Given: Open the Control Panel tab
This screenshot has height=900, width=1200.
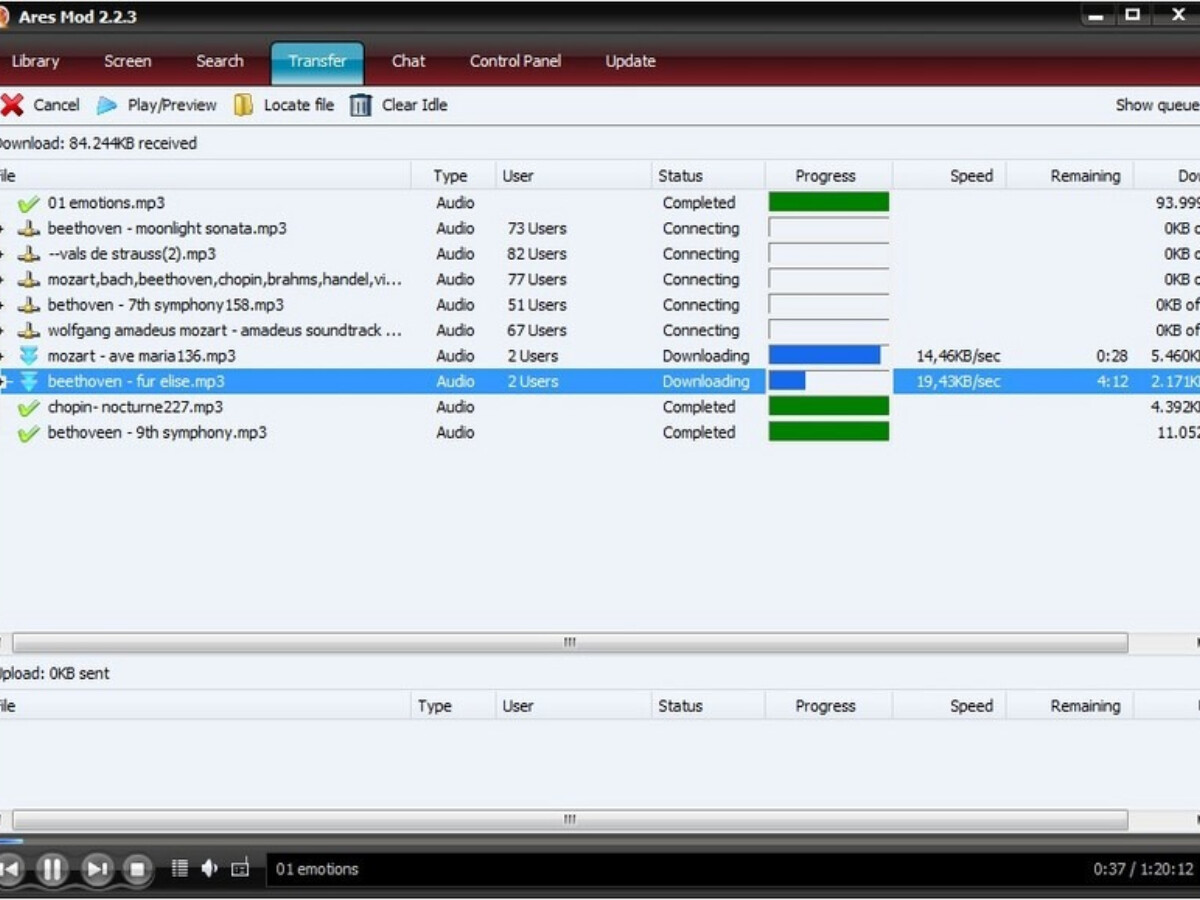Looking at the screenshot, I should point(515,61).
